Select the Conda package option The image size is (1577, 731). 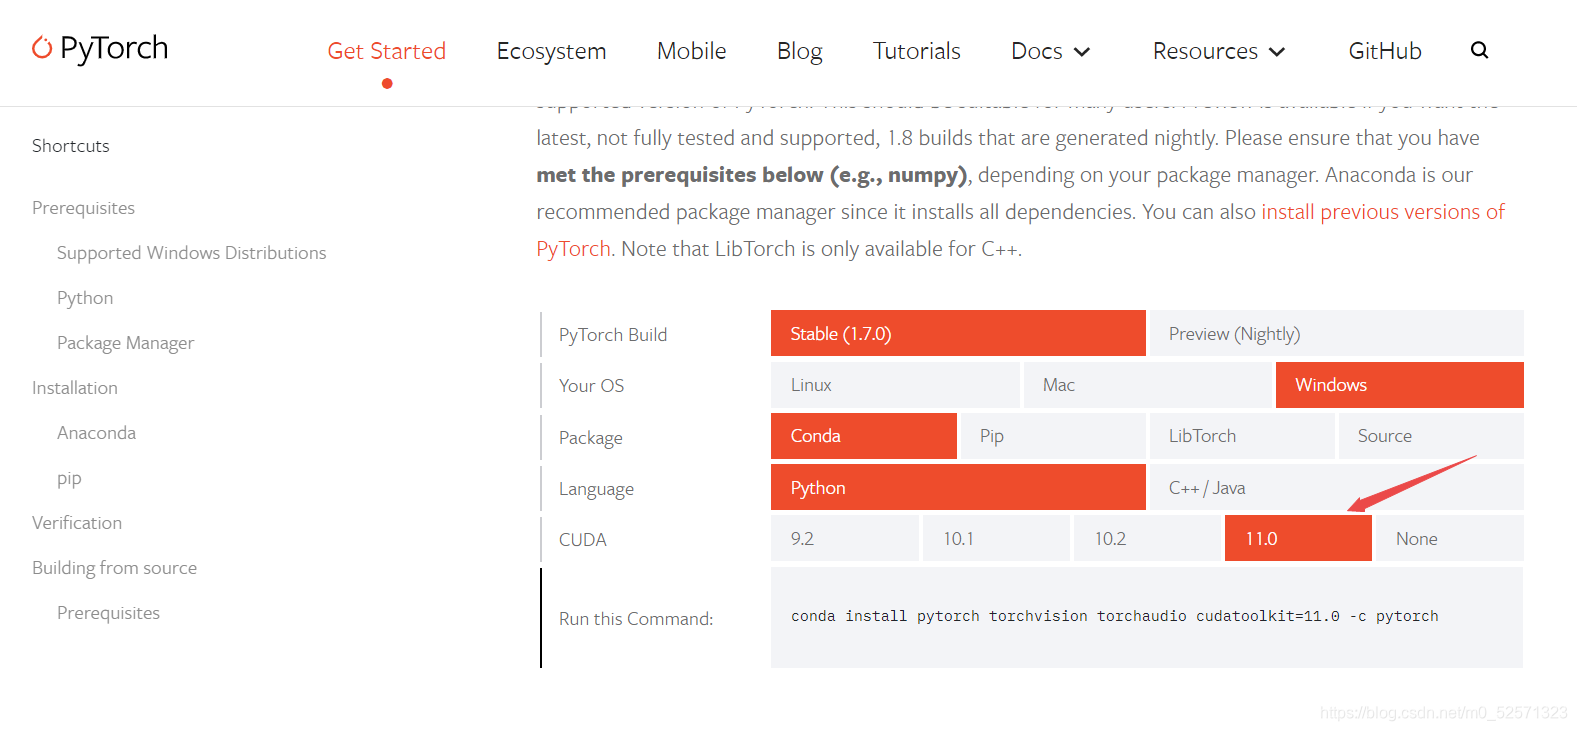click(x=864, y=436)
